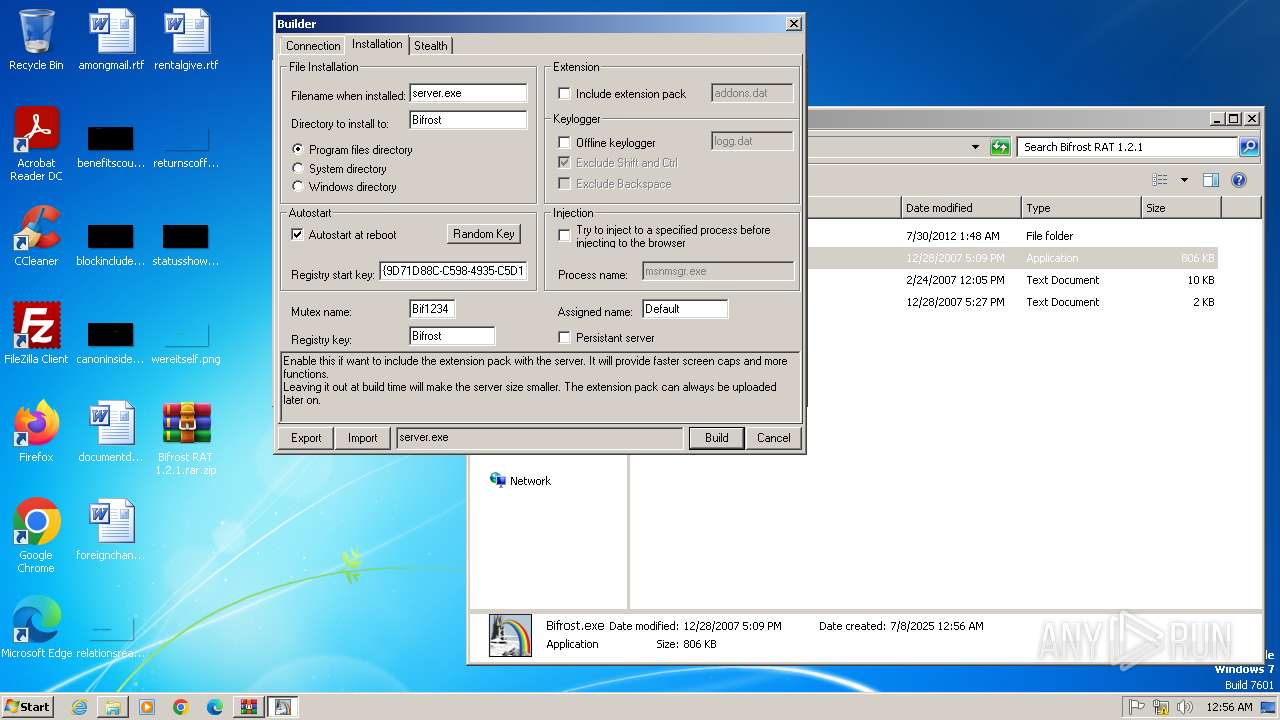Launch Google Chrome desktop shortcut

pos(36,535)
